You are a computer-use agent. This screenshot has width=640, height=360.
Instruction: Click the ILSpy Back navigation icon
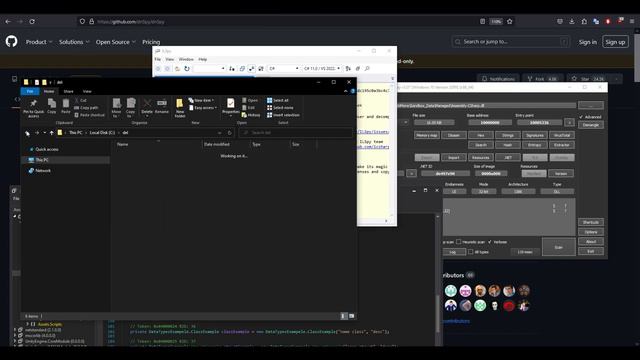tap(158, 69)
